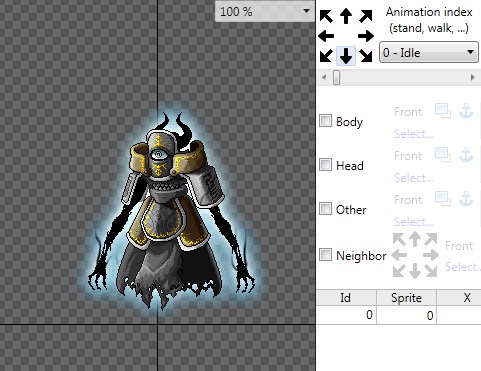This screenshot has height=371, width=481.
Task: Click the frame scrollbar right arrow
Action: 472,78
